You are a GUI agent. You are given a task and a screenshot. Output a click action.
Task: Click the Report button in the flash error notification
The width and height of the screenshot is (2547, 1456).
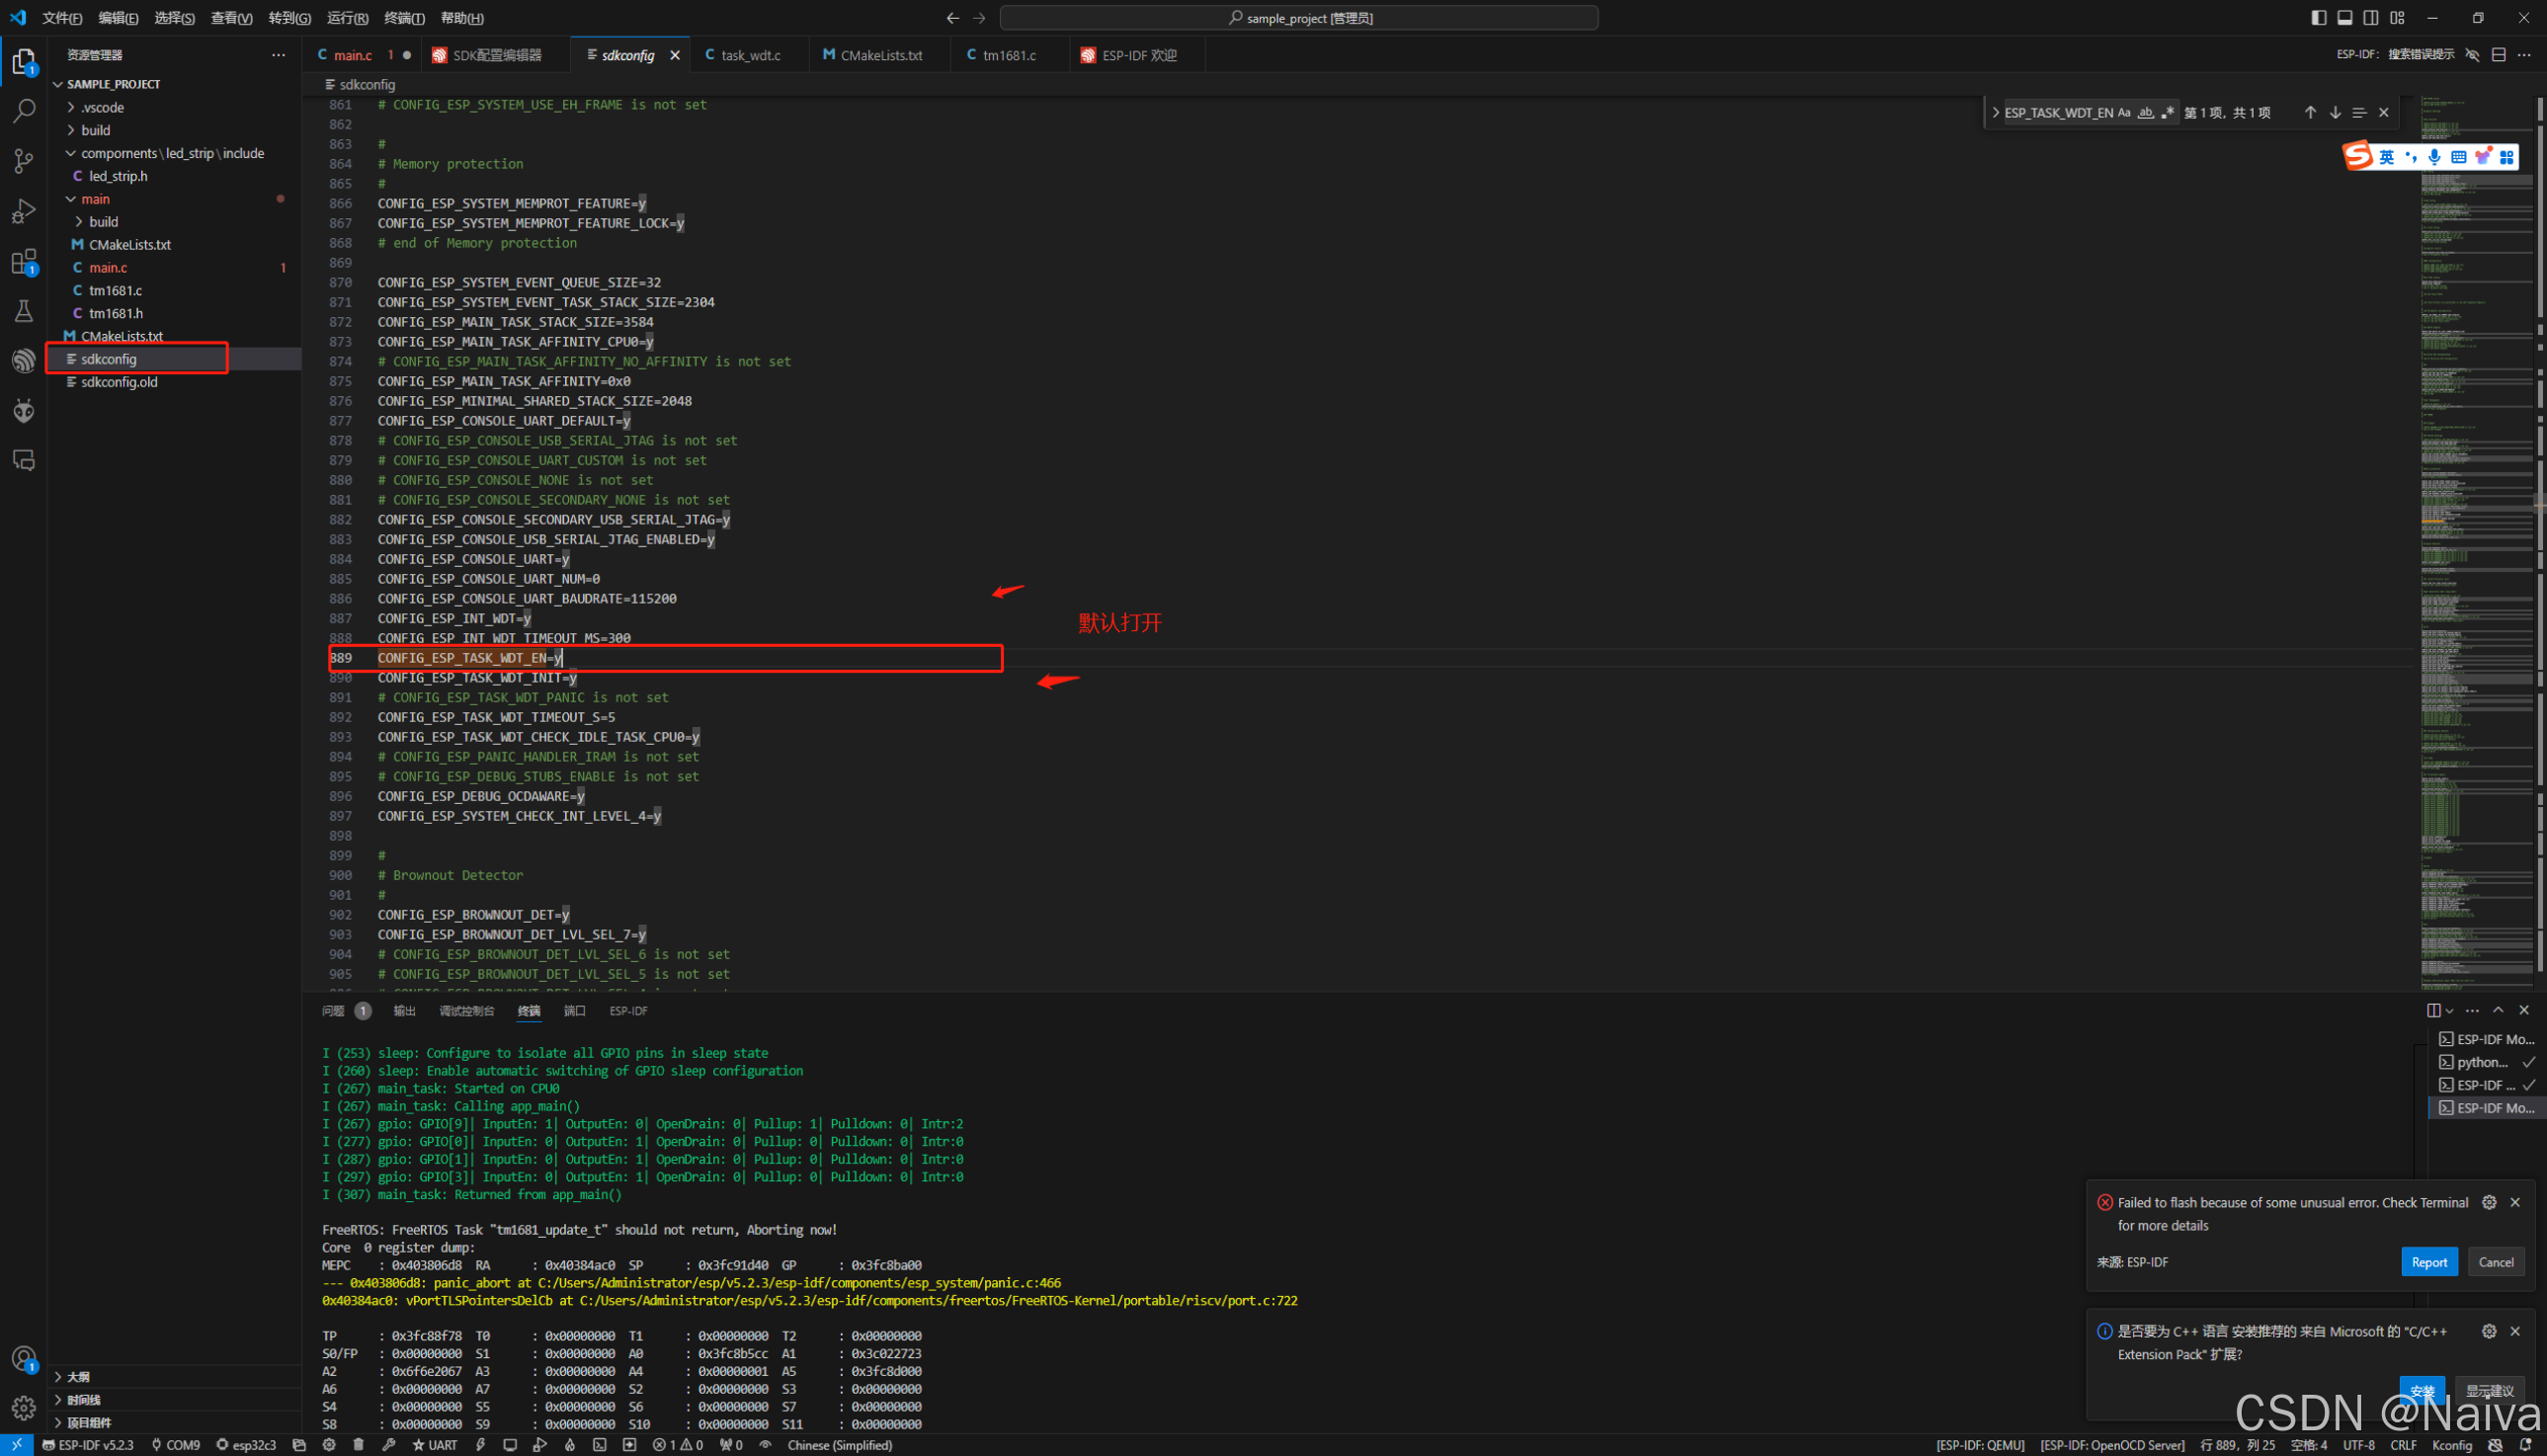[2430, 1261]
